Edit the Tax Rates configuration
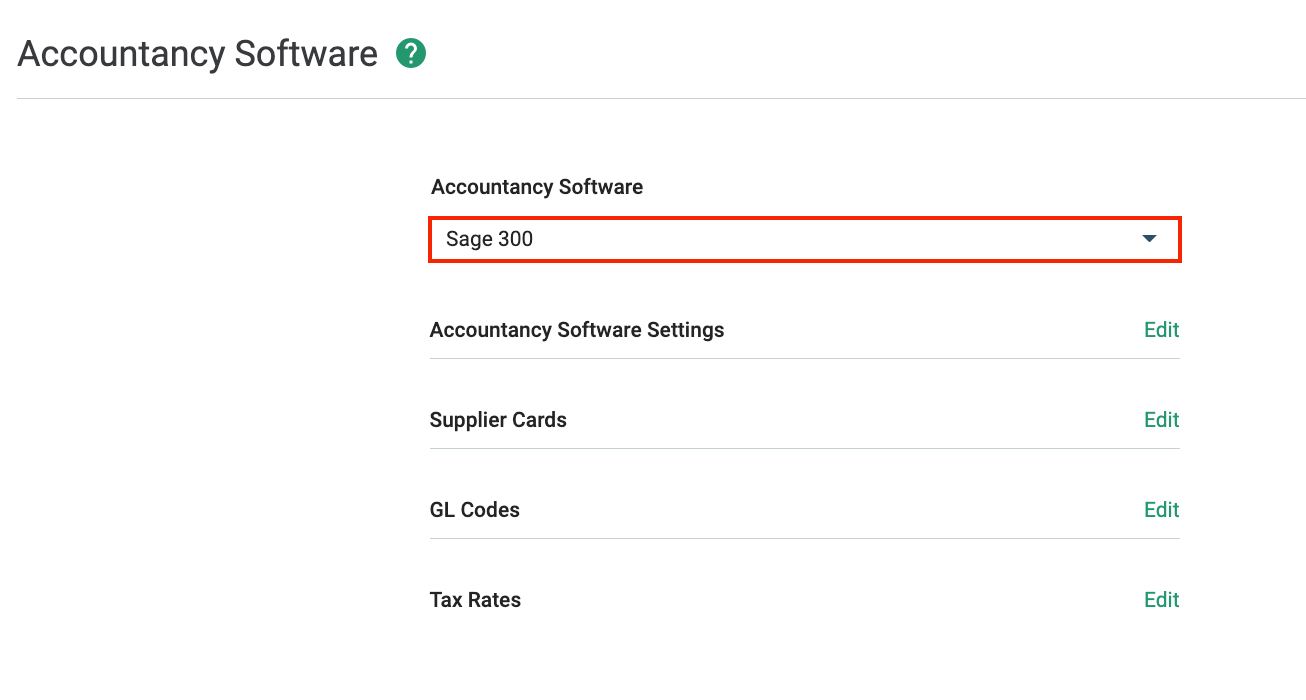Image resolution: width=1306 pixels, height=700 pixels. coord(1161,599)
